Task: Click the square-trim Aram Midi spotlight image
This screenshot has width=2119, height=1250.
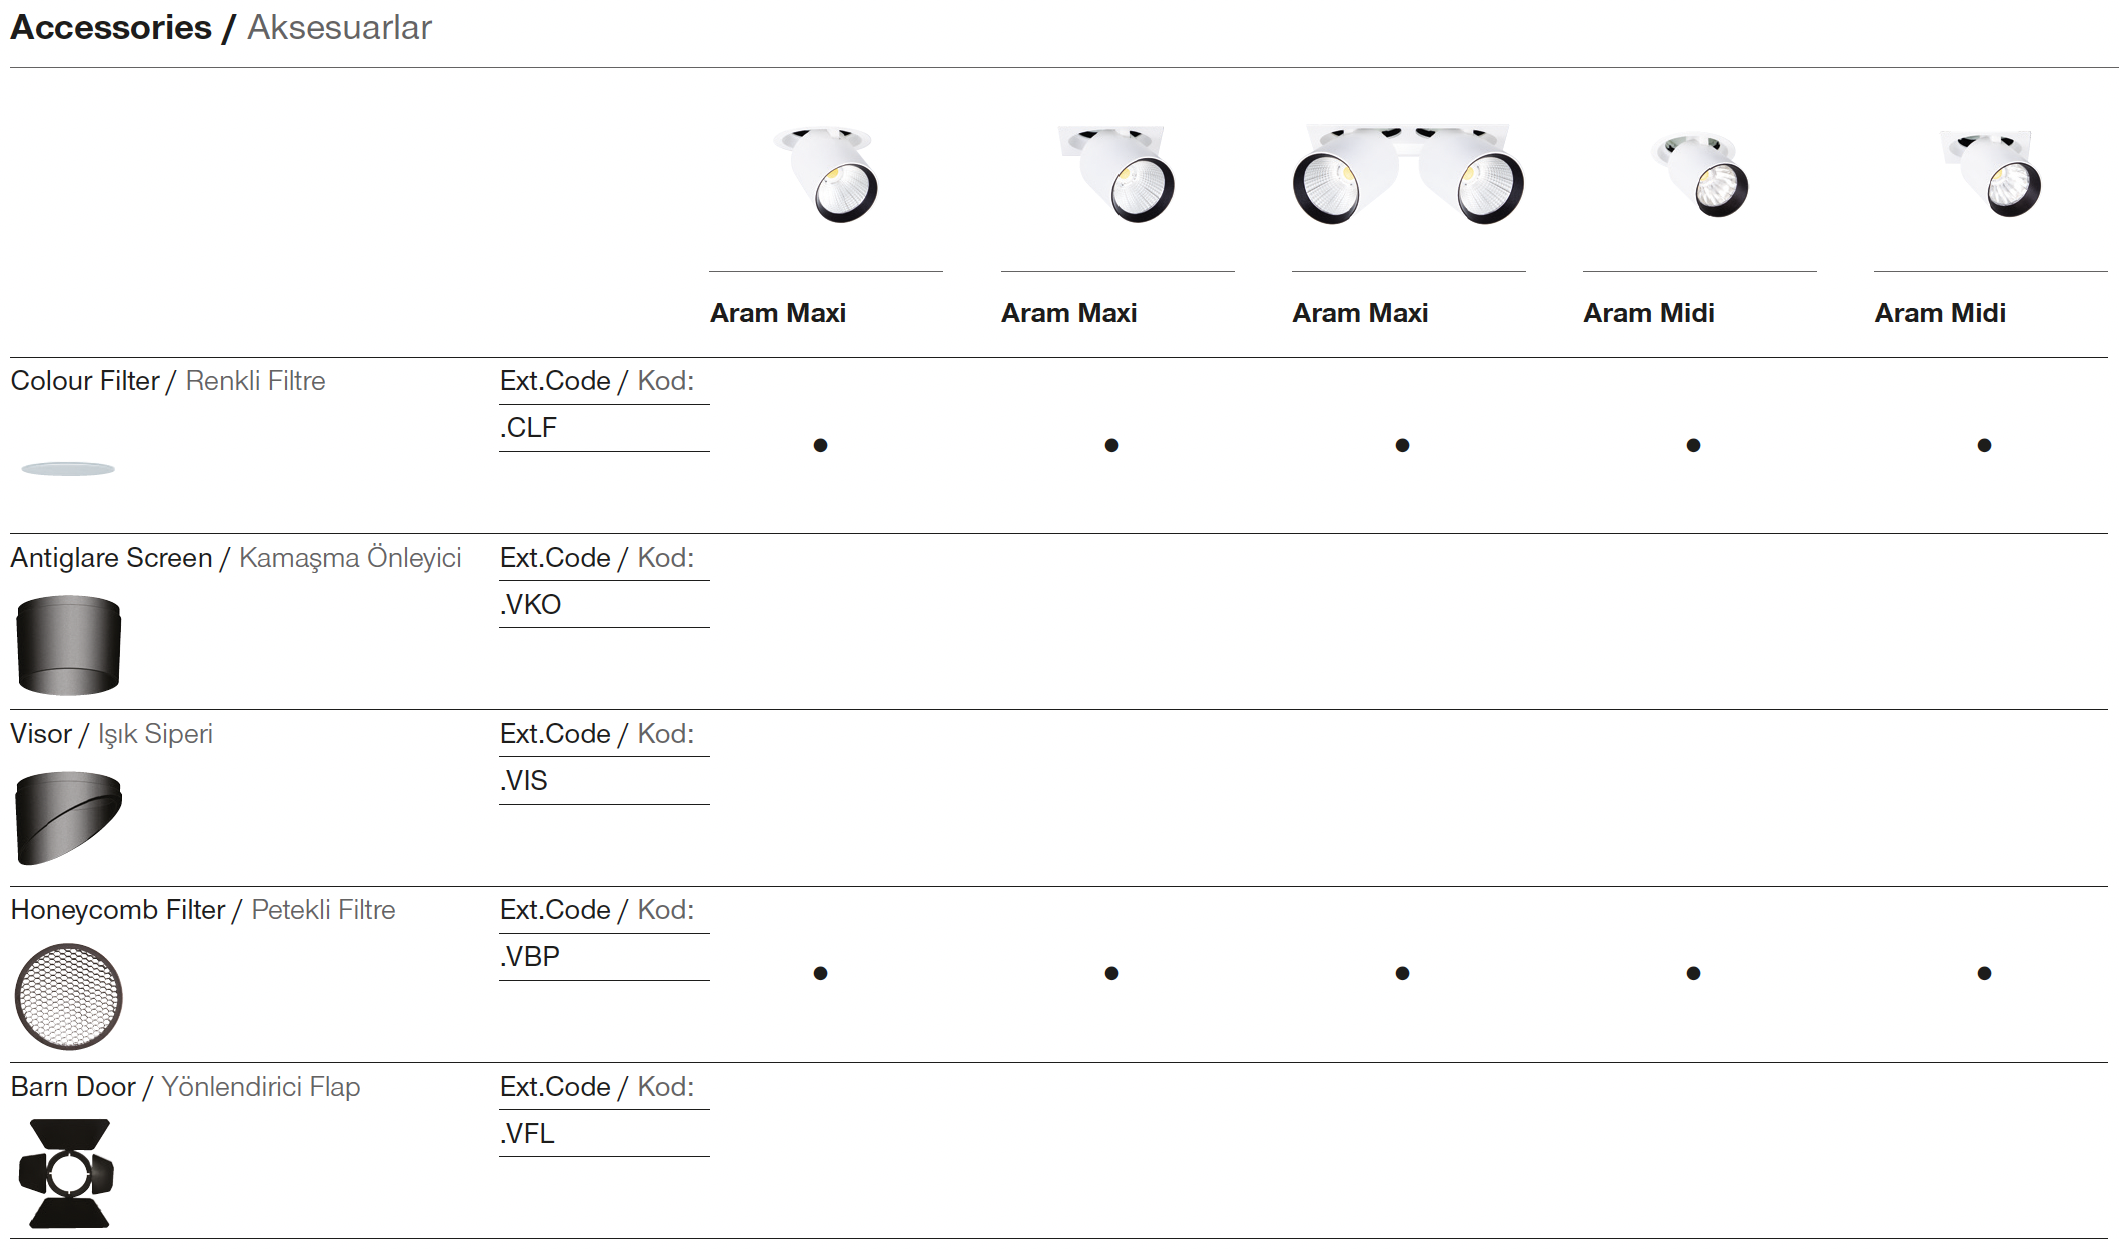Action: coord(1991,172)
